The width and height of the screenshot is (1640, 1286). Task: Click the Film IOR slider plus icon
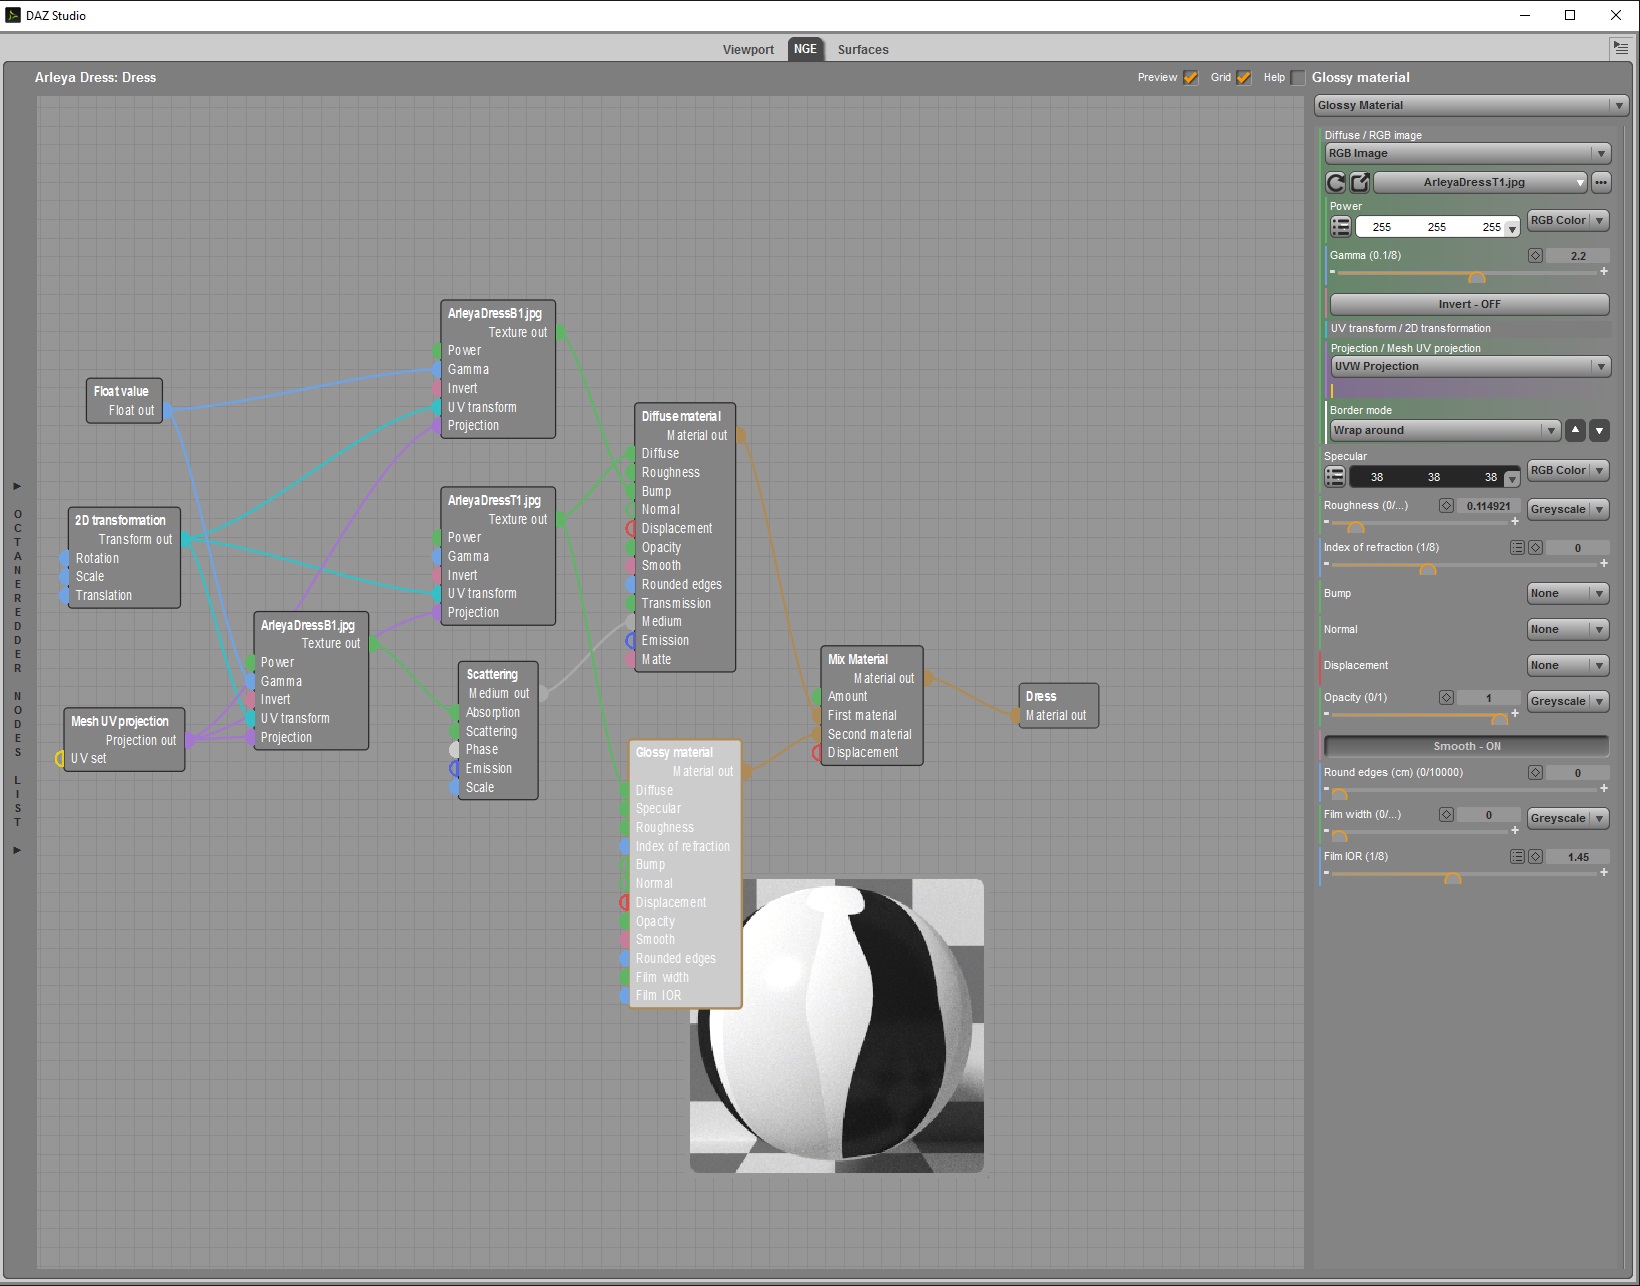click(x=1604, y=872)
